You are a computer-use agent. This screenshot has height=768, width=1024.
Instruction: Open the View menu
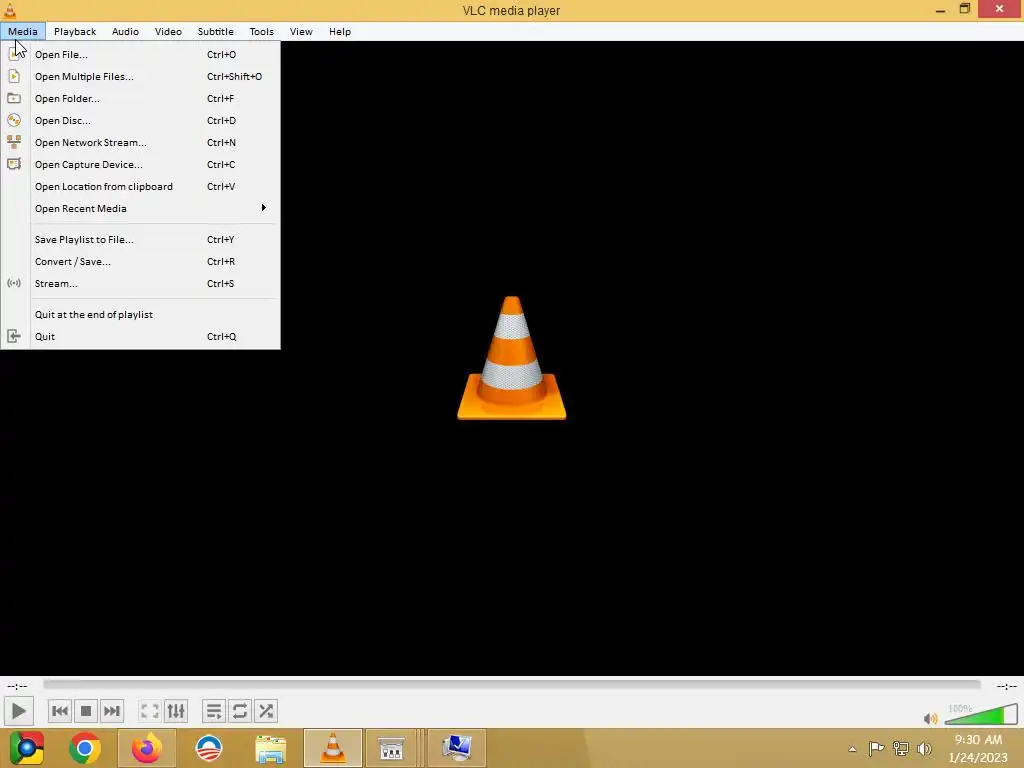tap(301, 31)
